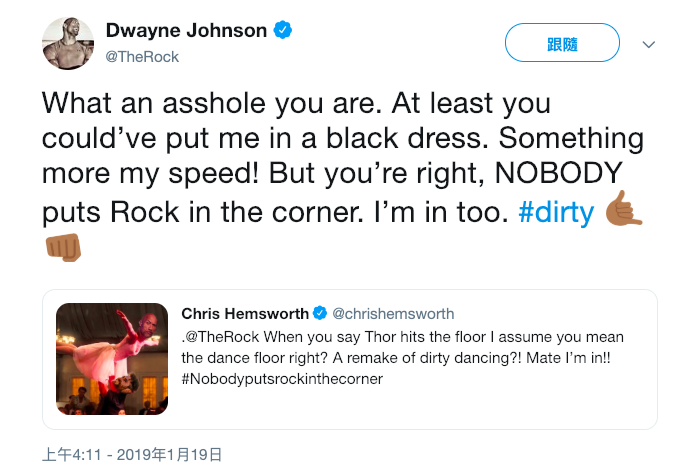Viewport: 697px width, 474px height.
Task: Open the @chrishemsworth handle
Action: [x=393, y=313]
